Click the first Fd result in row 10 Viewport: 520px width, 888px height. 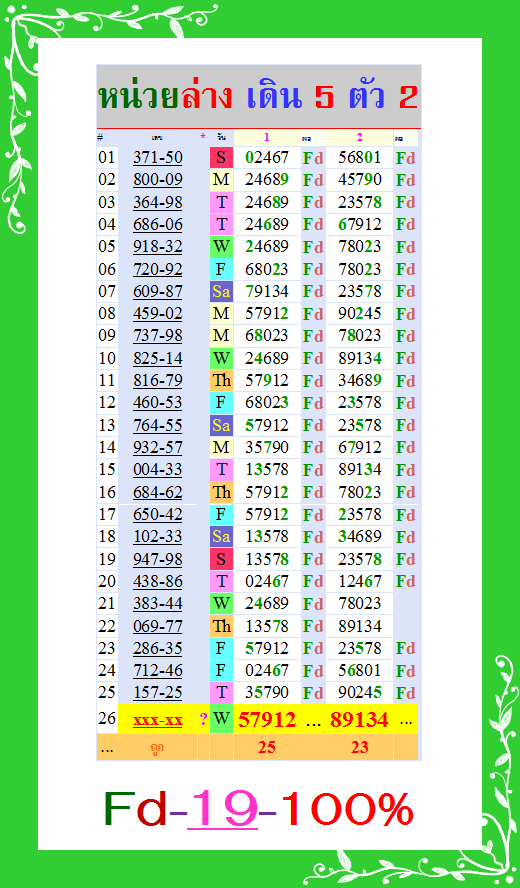[313, 359]
